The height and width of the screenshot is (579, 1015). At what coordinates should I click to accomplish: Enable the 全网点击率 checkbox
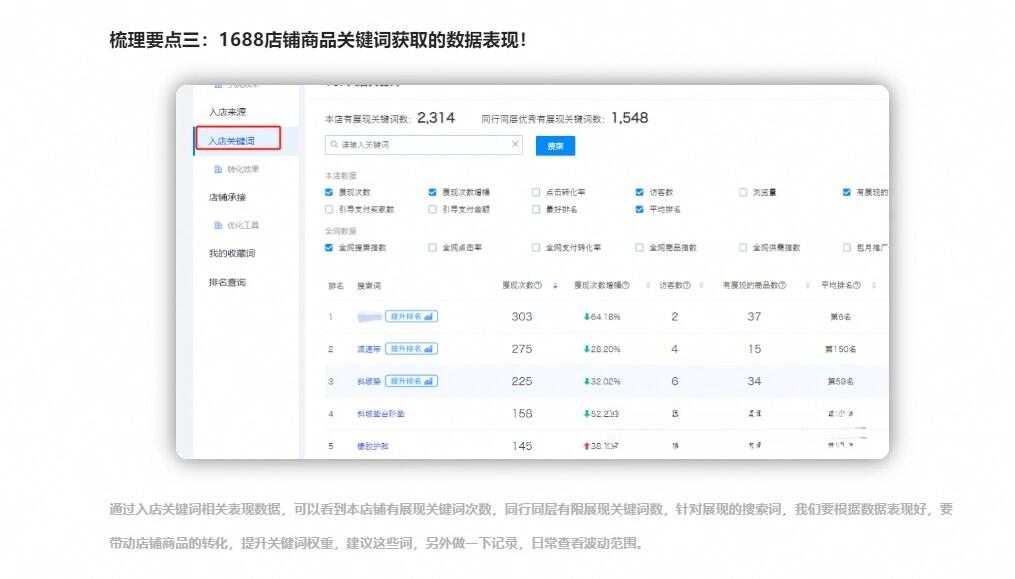pos(432,247)
